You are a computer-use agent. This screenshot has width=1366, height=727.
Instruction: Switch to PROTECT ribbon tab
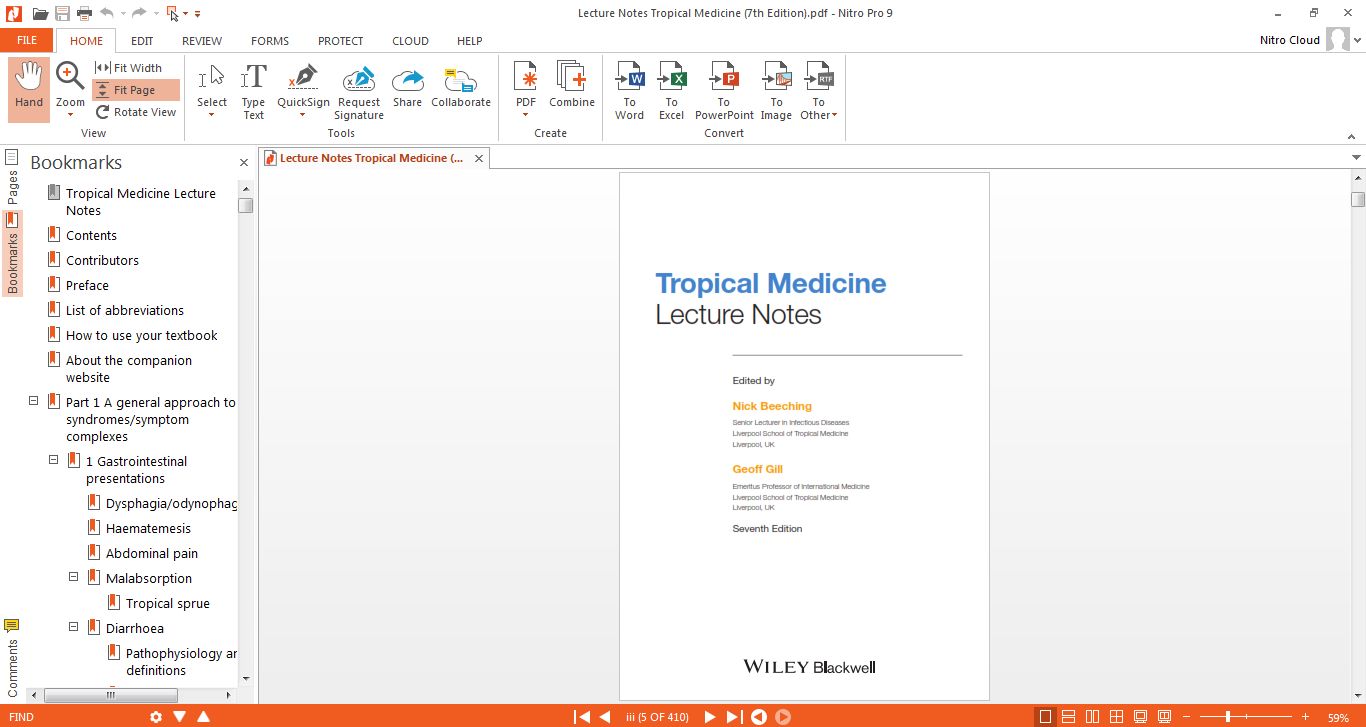(x=341, y=41)
